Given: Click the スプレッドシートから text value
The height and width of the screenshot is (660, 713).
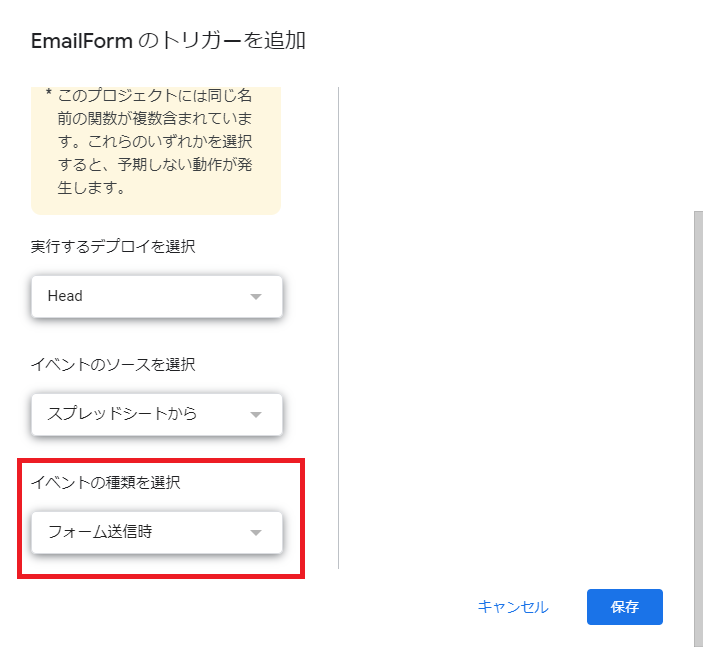Looking at the screenshot, I should (122, 415).
